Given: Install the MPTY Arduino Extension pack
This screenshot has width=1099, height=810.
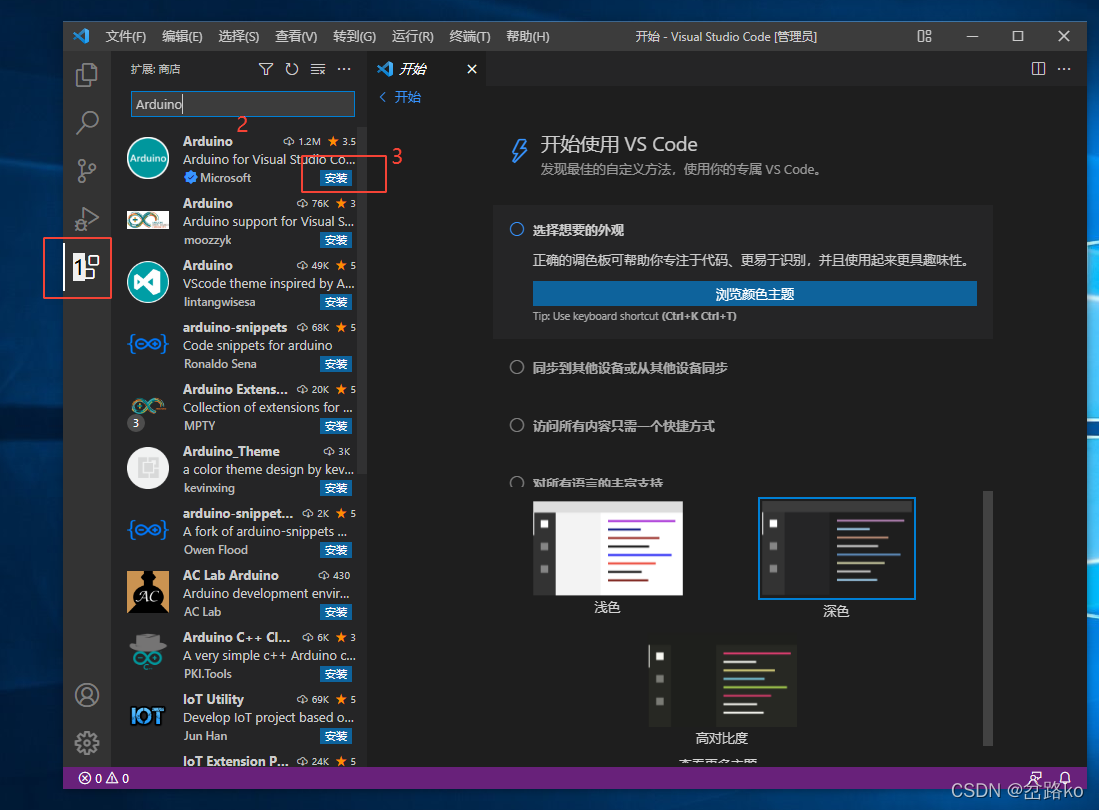Looking at the screenshot, I should pos(336,426).
